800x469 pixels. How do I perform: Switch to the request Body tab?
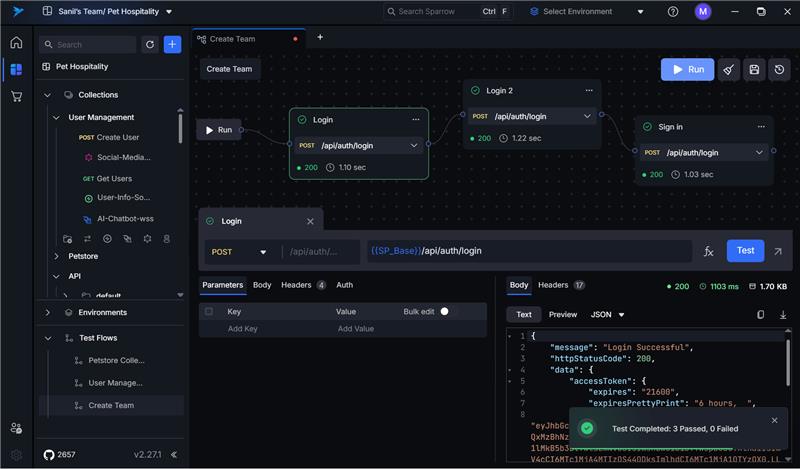pos(262,285)
